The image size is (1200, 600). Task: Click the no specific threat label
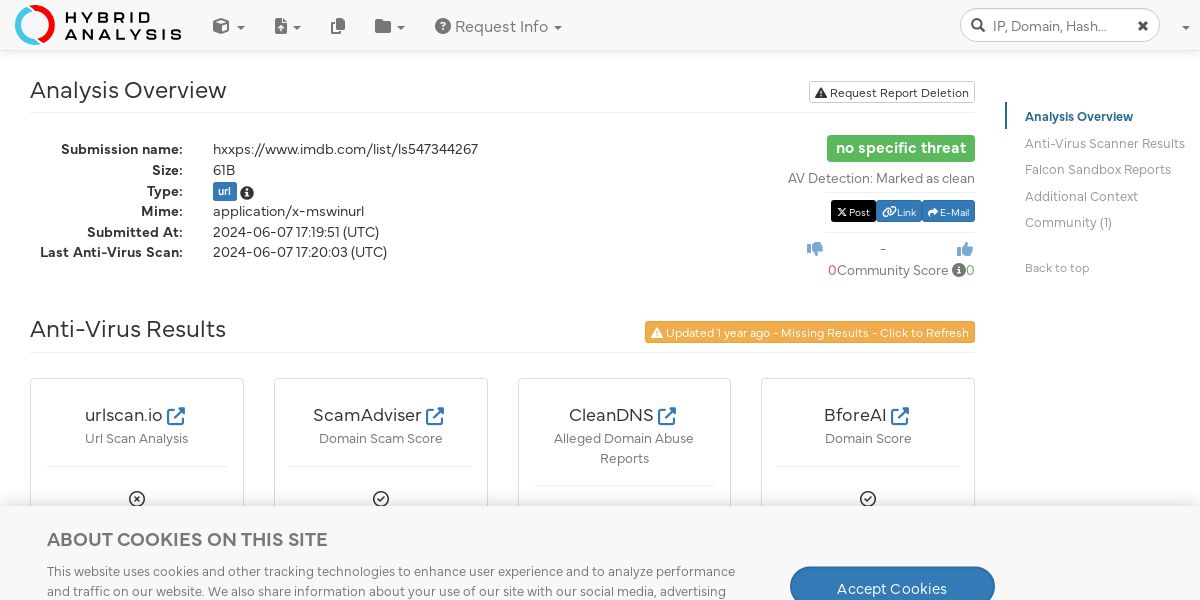[x=901, y=148]
